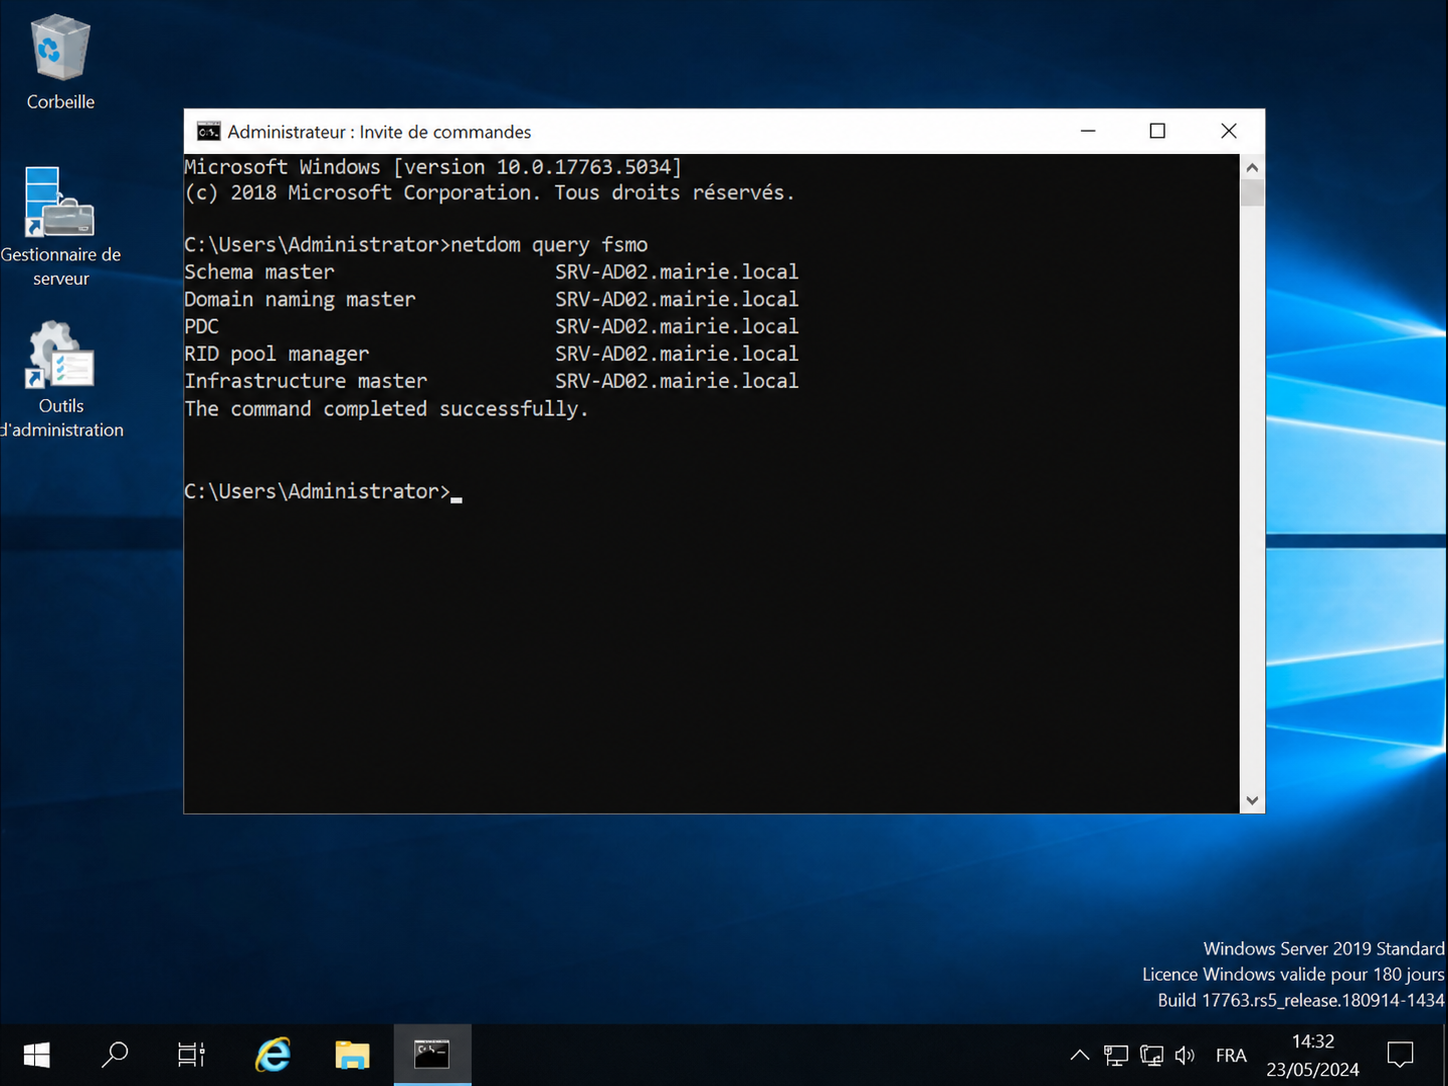
Task: Click the second network monitor tray icon
Action: [x=1151, y=1055]
